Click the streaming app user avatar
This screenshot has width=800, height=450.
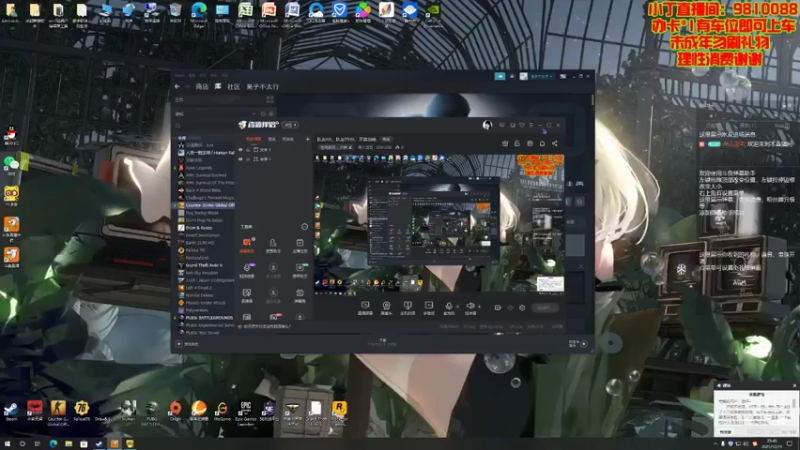pyautogui.click(x=487, y=125)
